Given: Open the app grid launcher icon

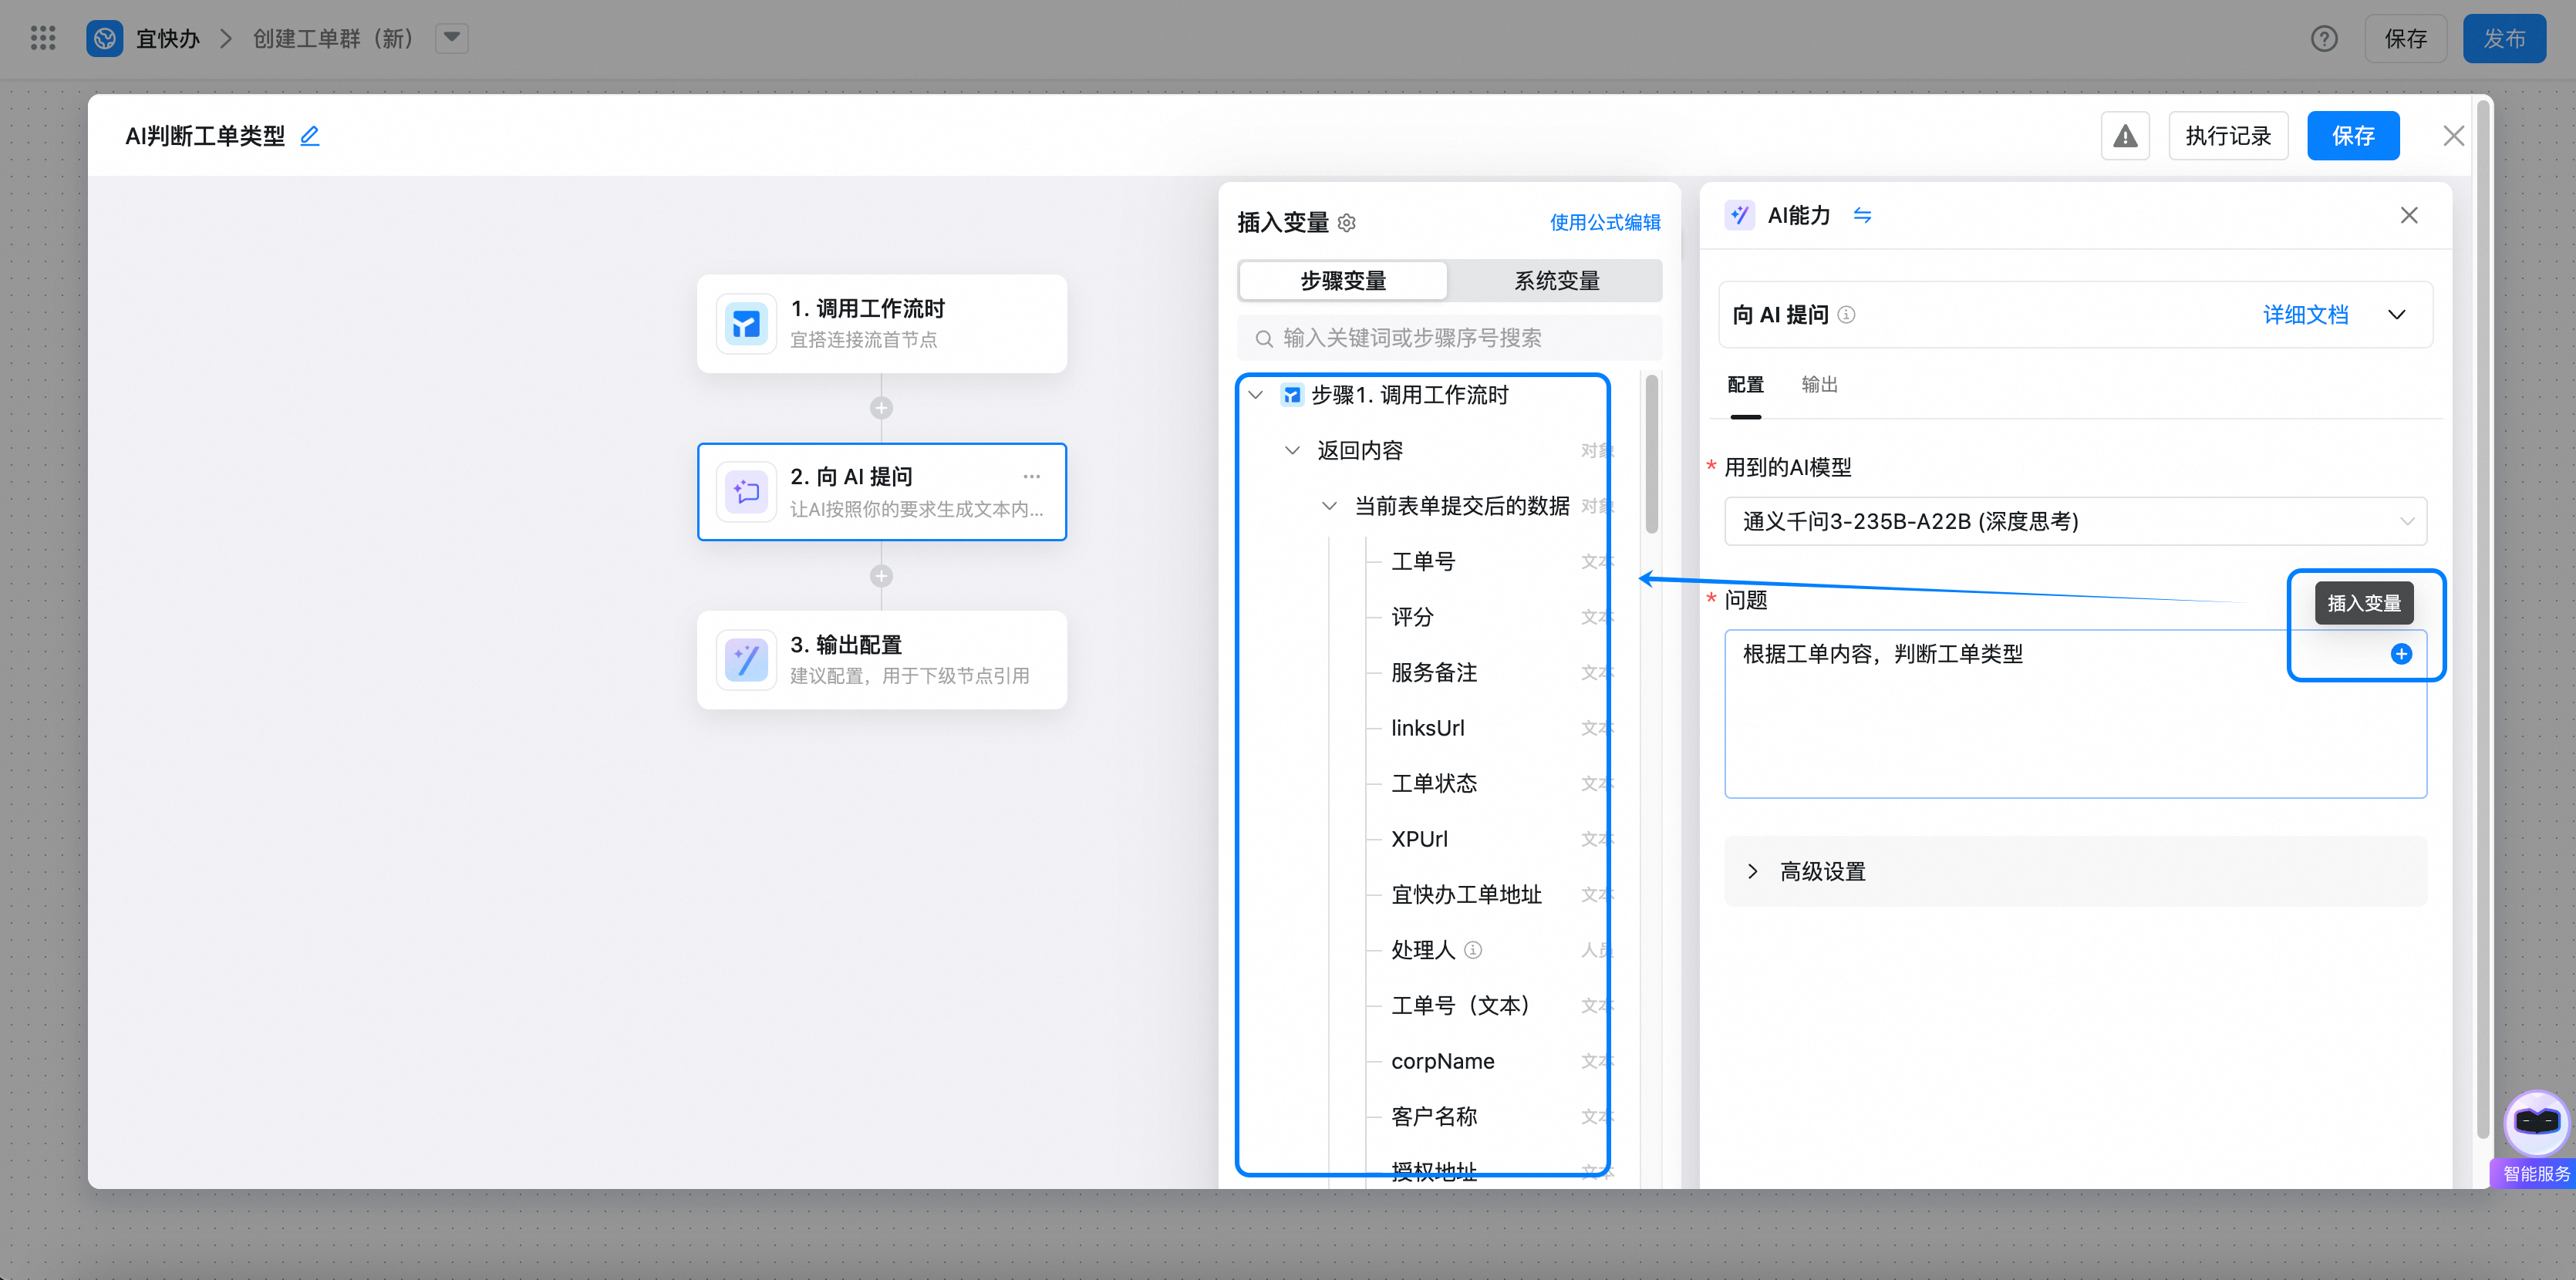Looking at the screenshot, I should point(42,38).
